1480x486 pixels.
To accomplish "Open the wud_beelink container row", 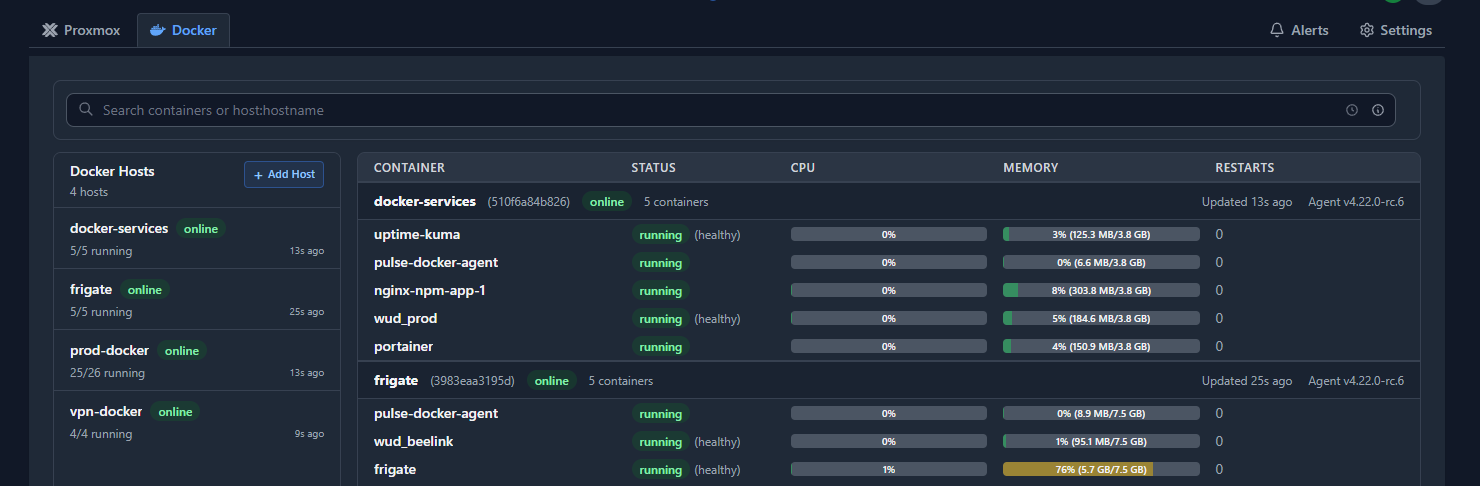I will tap(889, 441).
